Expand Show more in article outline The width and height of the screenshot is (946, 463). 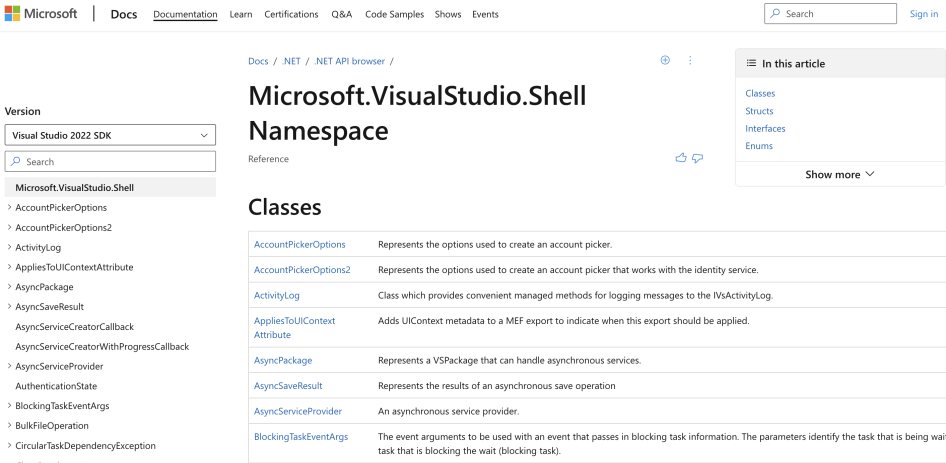click(x=839, y=174)
